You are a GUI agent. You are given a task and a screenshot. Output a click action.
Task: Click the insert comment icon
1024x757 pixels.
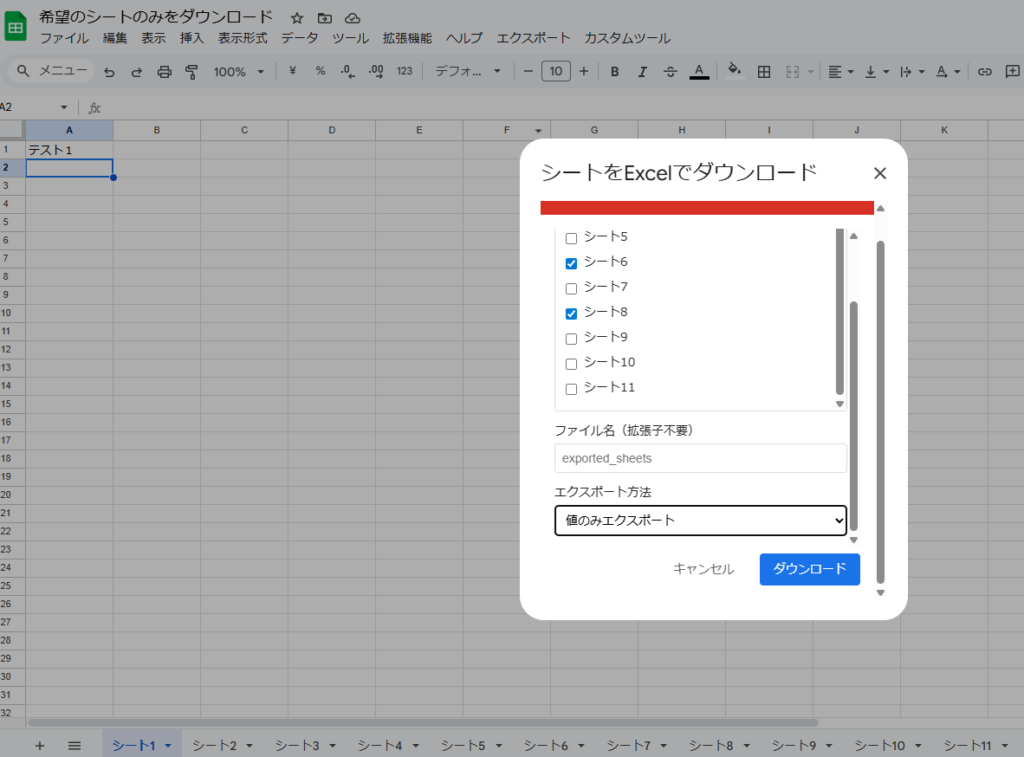pos(1012,71)
